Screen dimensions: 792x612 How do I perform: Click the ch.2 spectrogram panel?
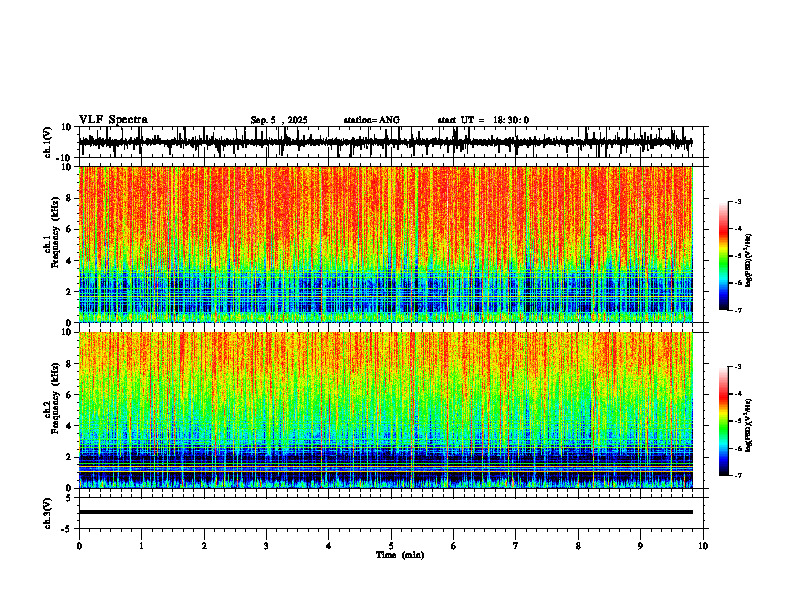tap(385, 410)
